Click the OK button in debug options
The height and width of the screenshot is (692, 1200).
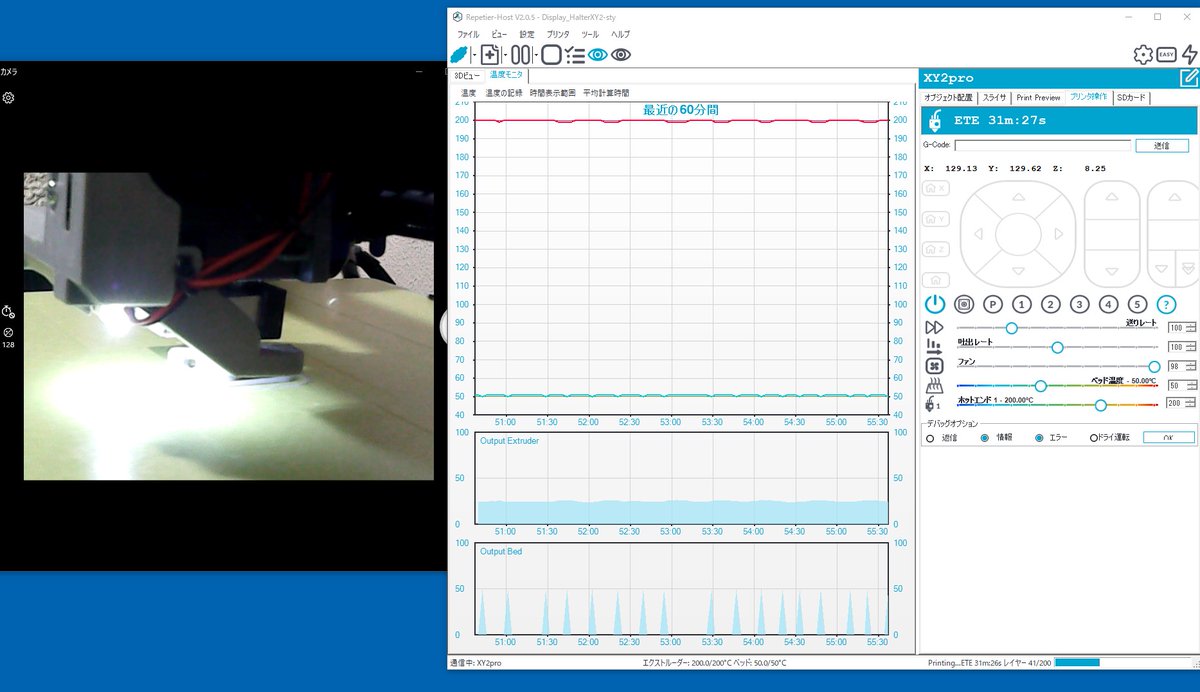[1168, 438]
